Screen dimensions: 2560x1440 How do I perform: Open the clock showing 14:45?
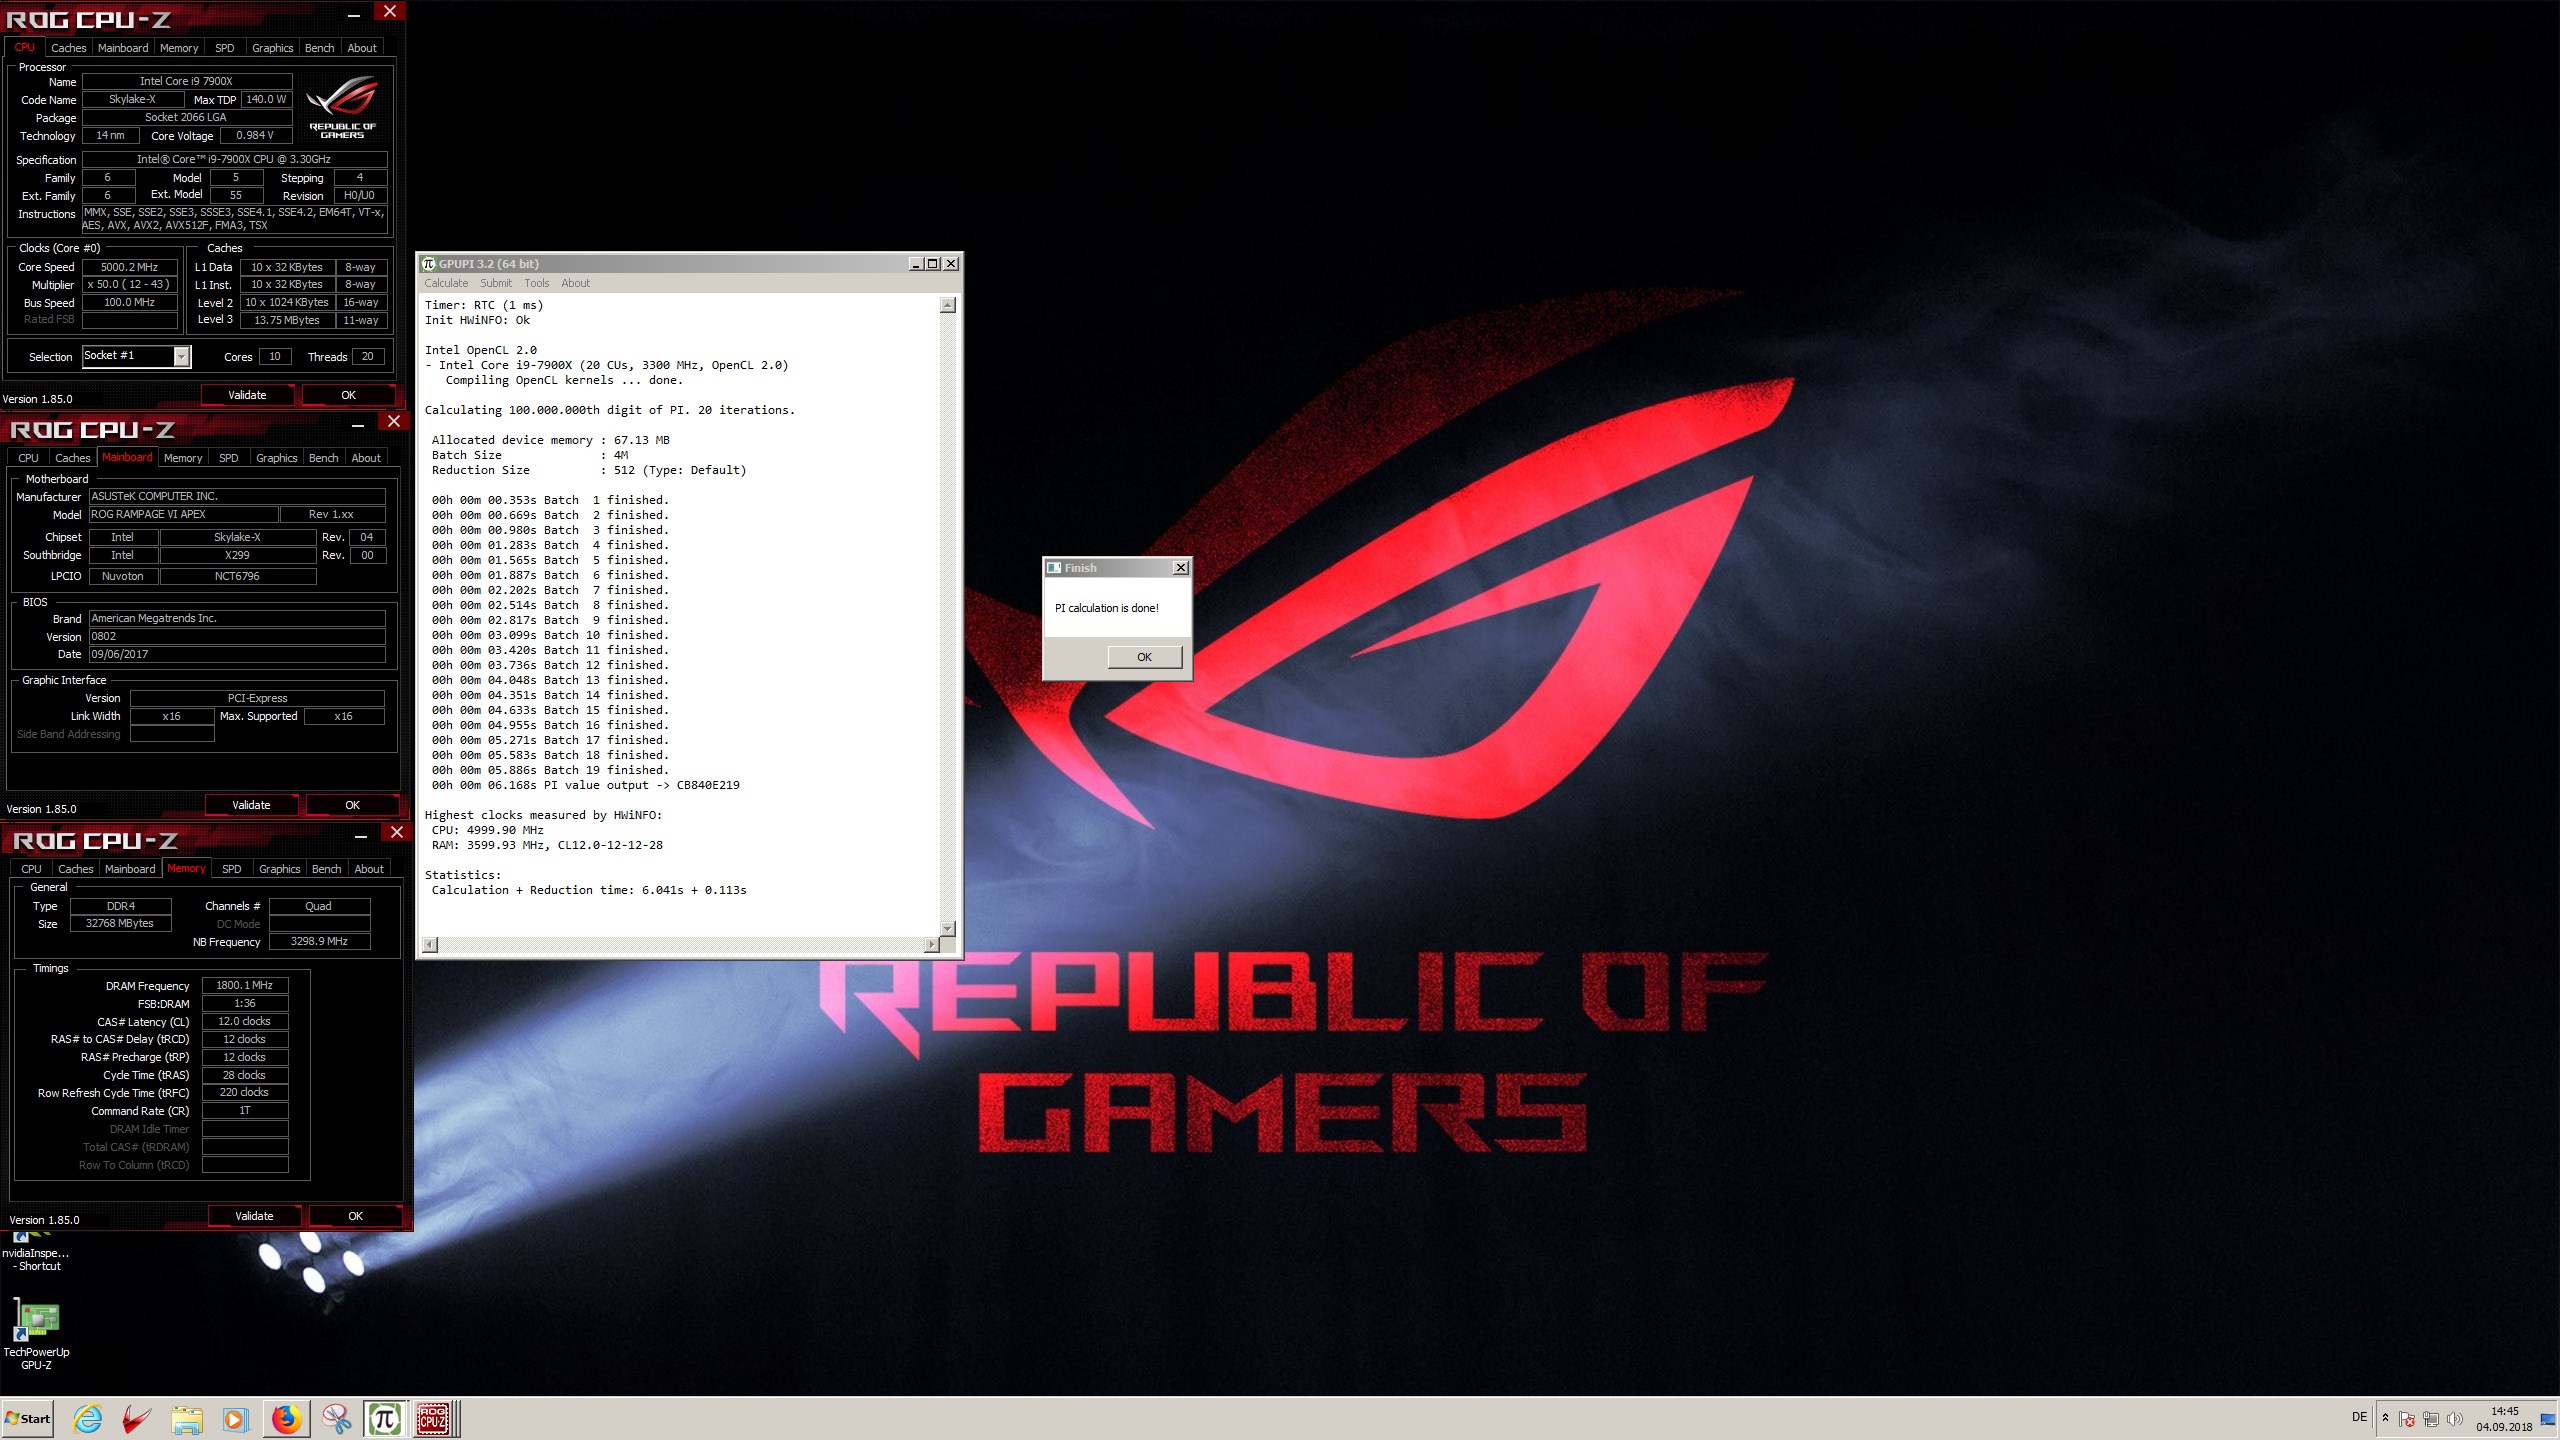[2504, 1419]
